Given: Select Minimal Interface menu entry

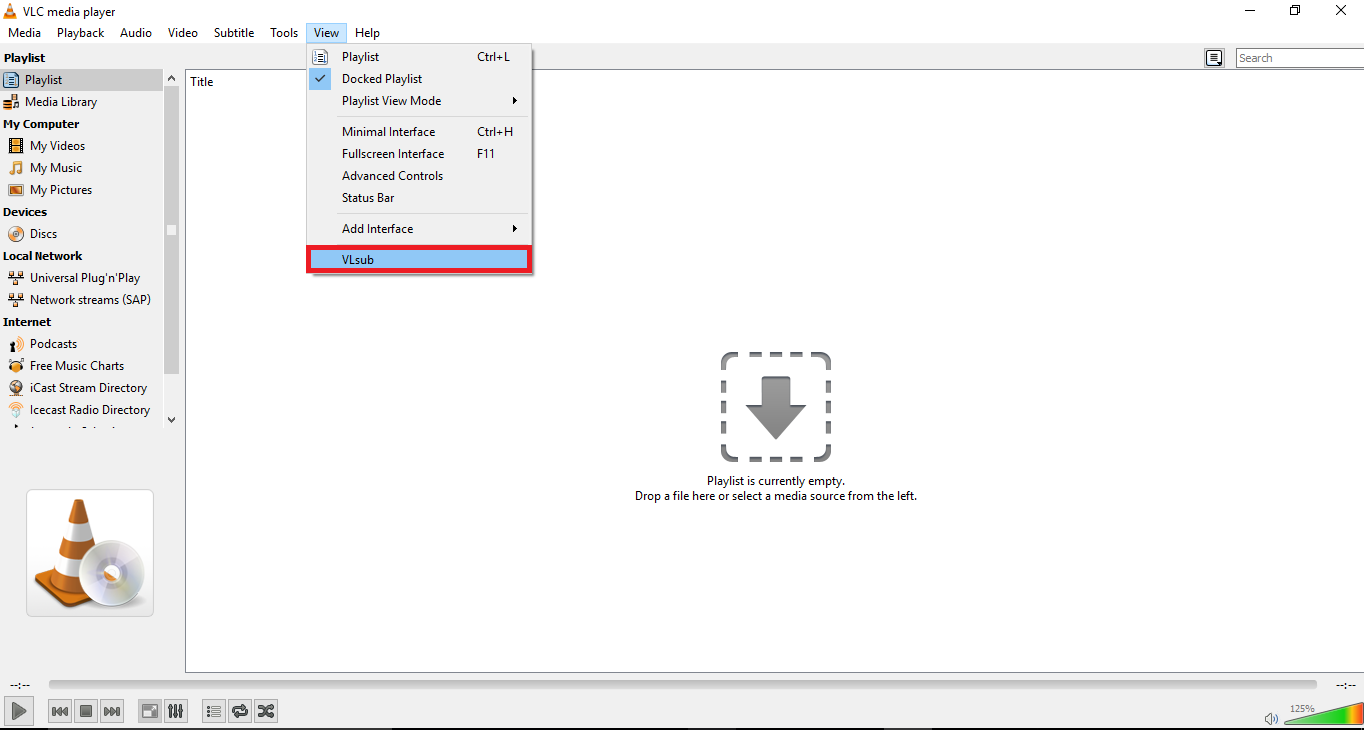Looking at the screenshot, I should (x=419, y=132).
